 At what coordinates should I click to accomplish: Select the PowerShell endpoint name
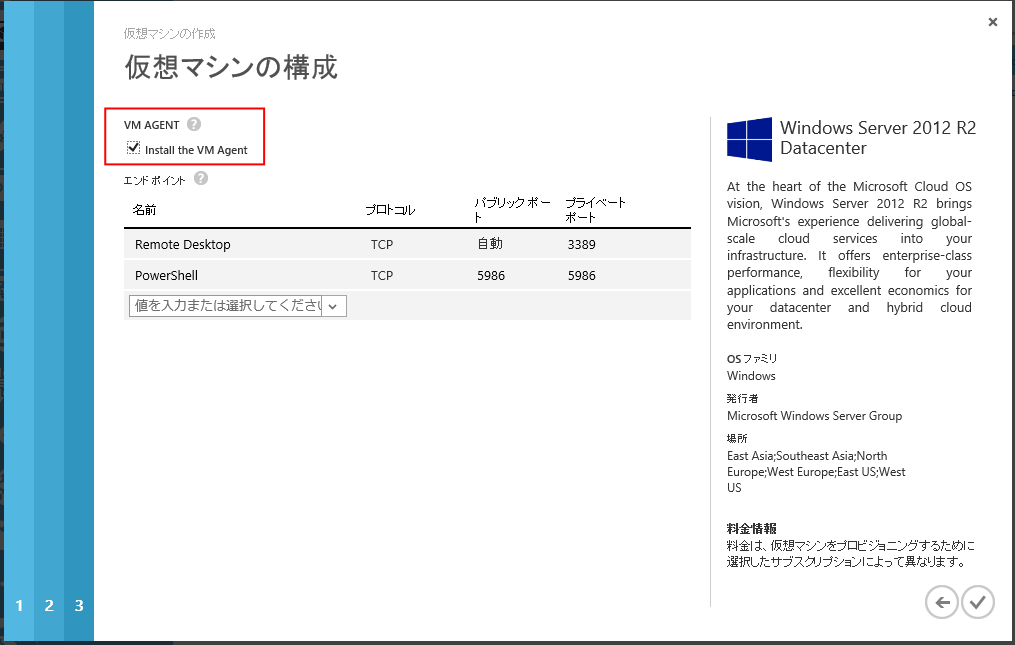coord(167,275)
